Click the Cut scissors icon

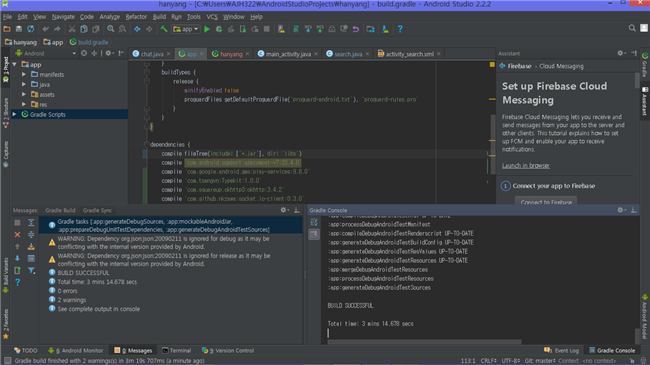pyautogui.click(x=72, y=29)
